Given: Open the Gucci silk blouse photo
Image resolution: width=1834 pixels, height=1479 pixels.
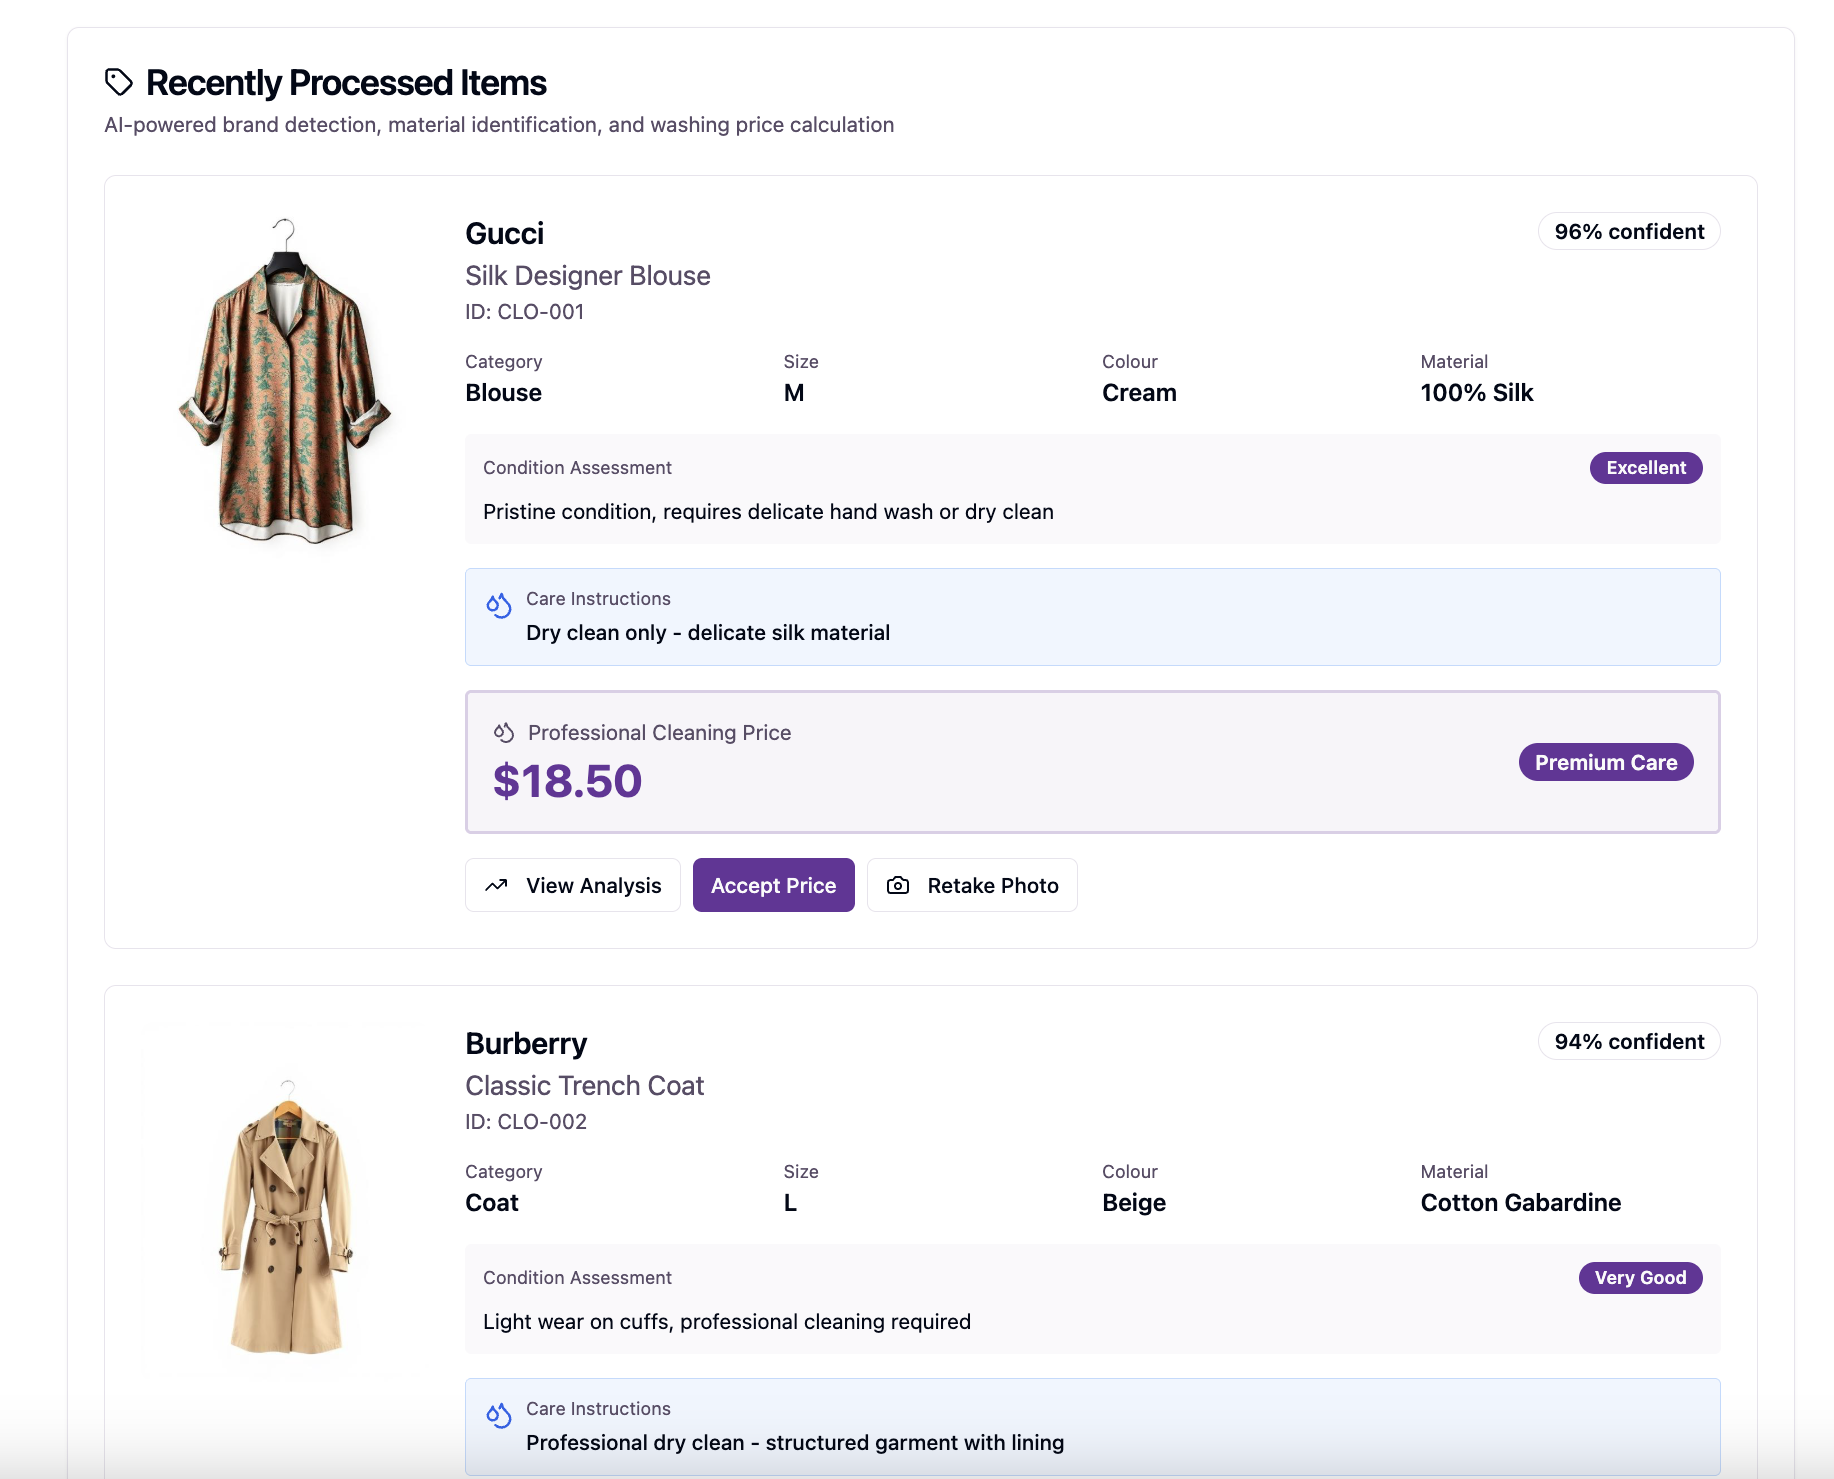Looking at the screenshot, I should [x=285, y=380].
